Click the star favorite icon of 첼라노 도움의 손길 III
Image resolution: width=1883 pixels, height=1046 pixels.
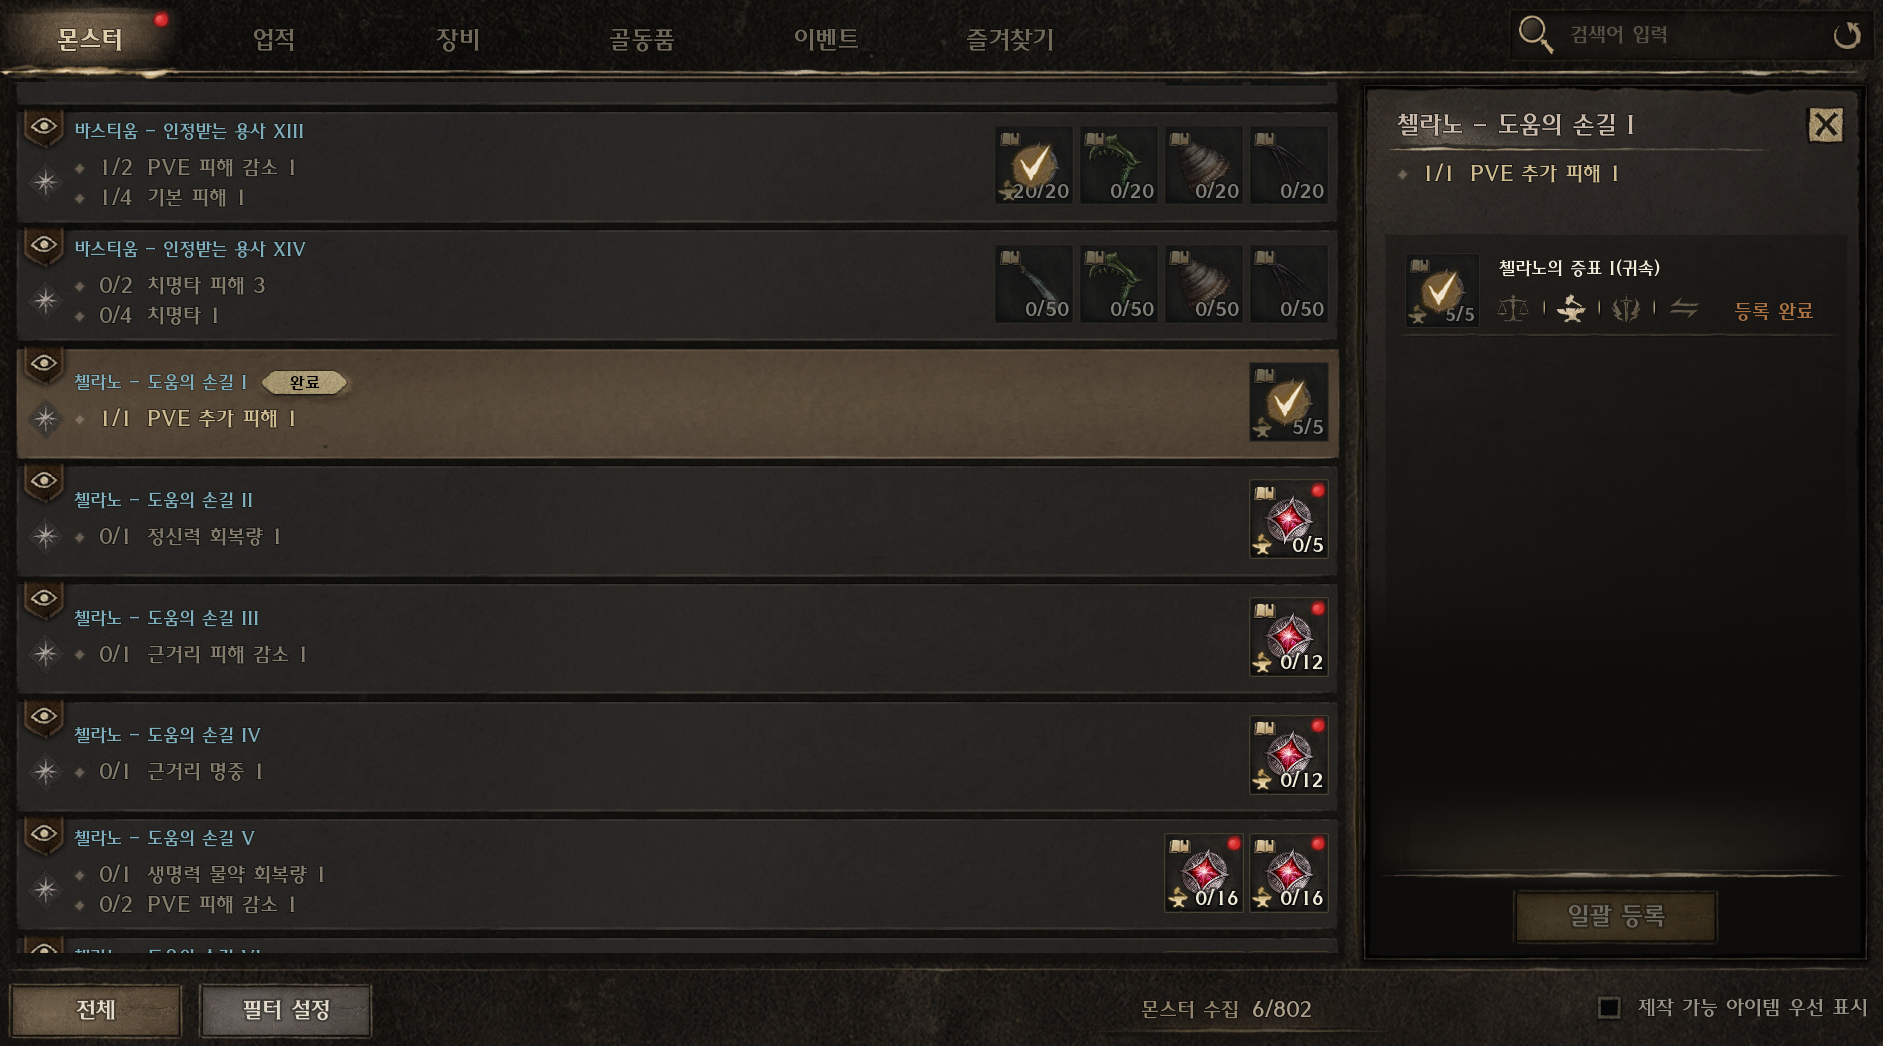pyautogui.click(x=45, y=654)
